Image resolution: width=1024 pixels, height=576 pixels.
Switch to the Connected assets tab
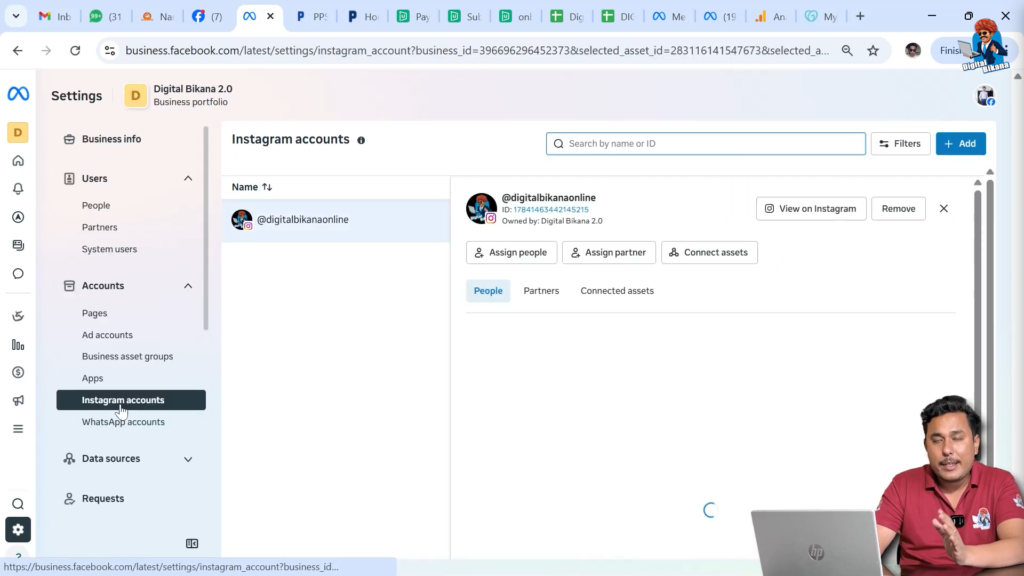point(616,290)
